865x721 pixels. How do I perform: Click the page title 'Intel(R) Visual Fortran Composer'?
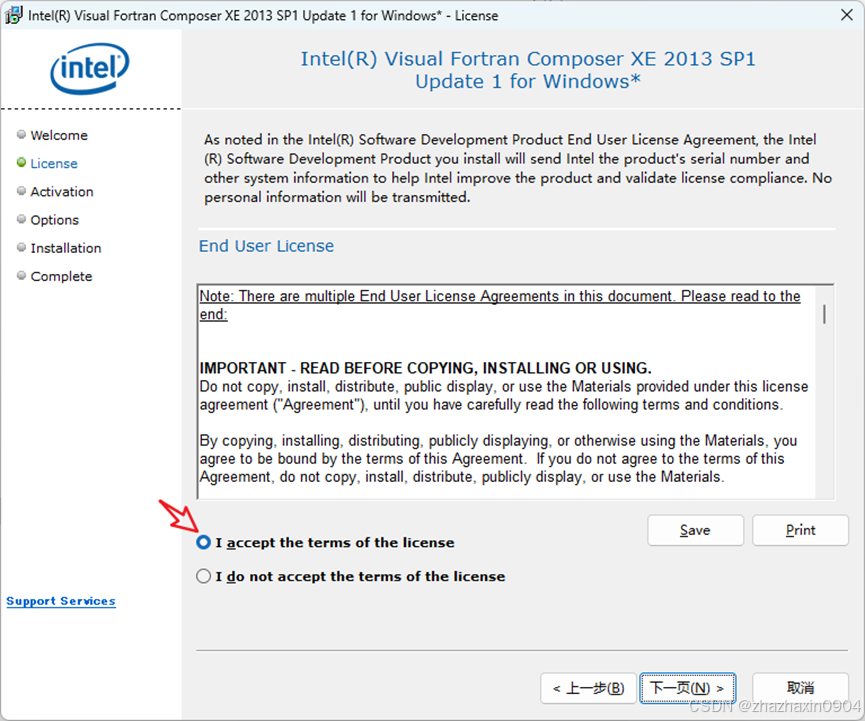click(x=528, y=70)
